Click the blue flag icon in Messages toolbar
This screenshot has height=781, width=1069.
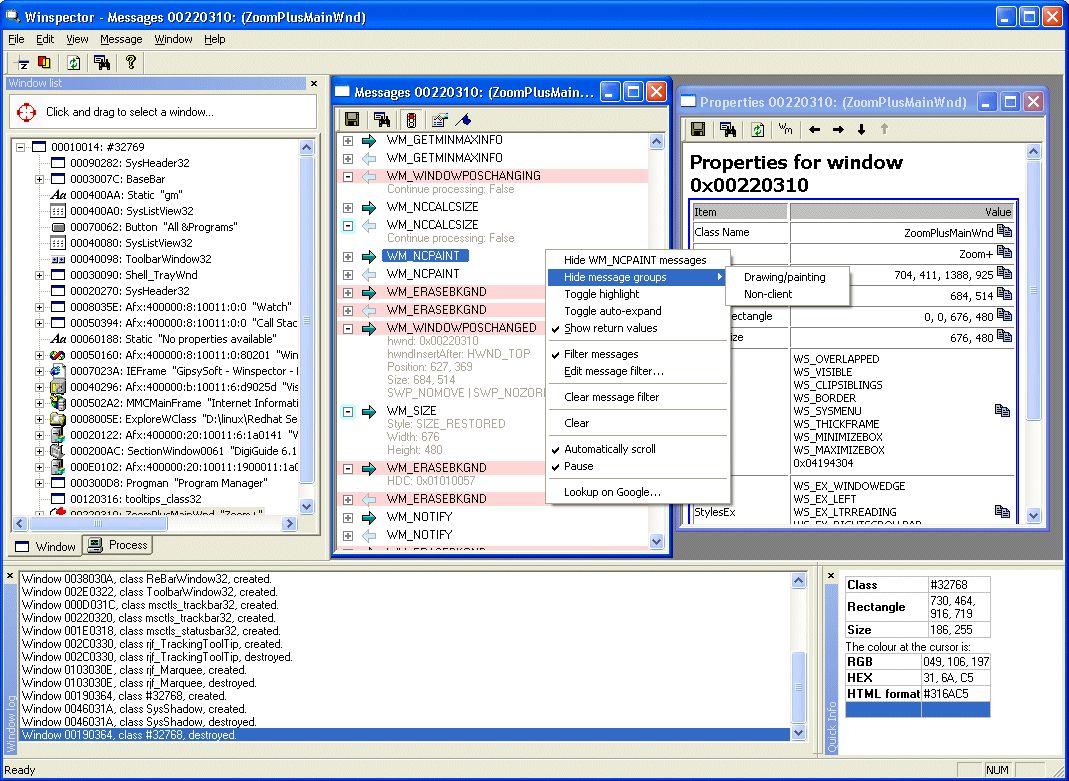pos(463,120)
